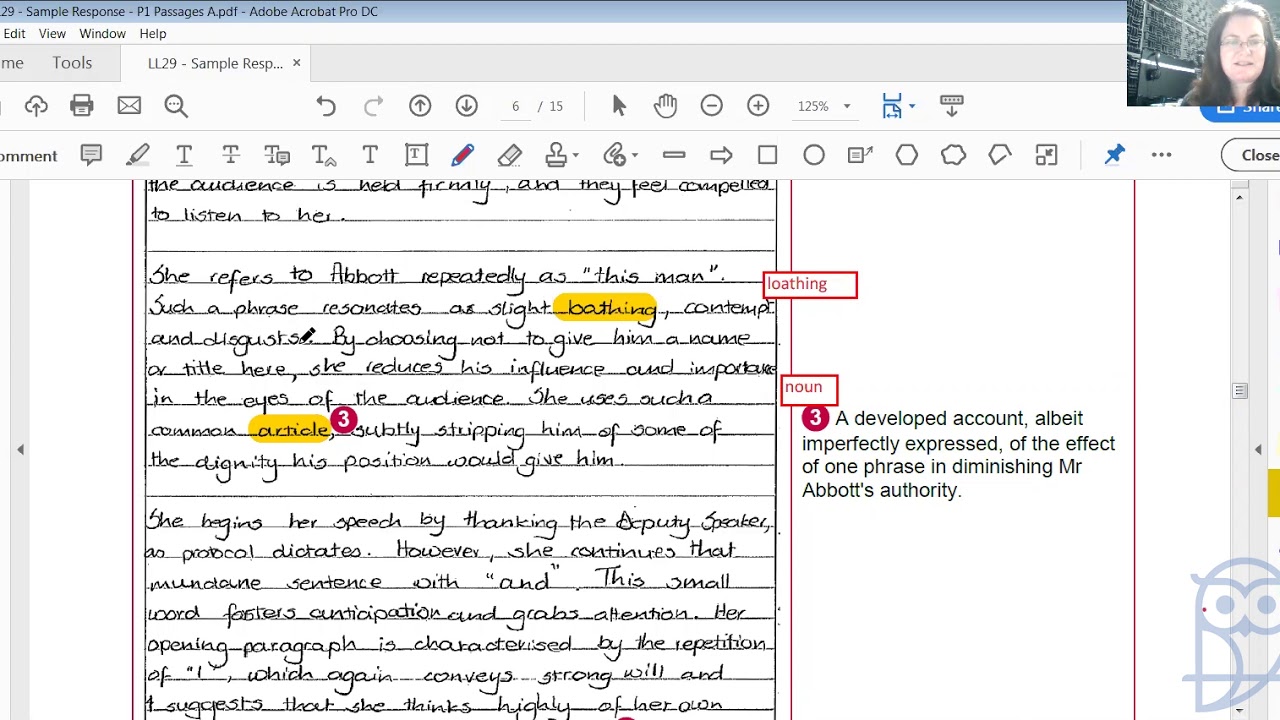The width and height of the screenshot is (1280, 720).
Task: Select the cloud shape tool
Action: [953, 155]
